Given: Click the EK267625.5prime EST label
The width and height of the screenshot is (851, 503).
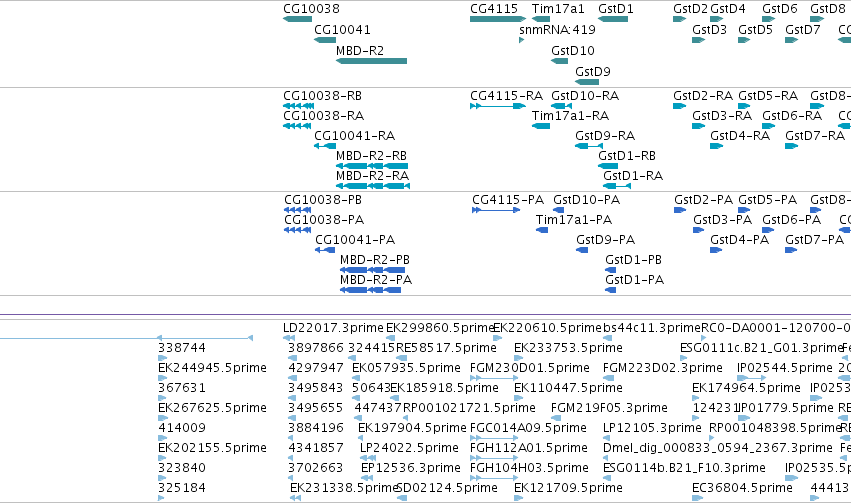Looking at the screenshot, I should click(x=212, y=409).
